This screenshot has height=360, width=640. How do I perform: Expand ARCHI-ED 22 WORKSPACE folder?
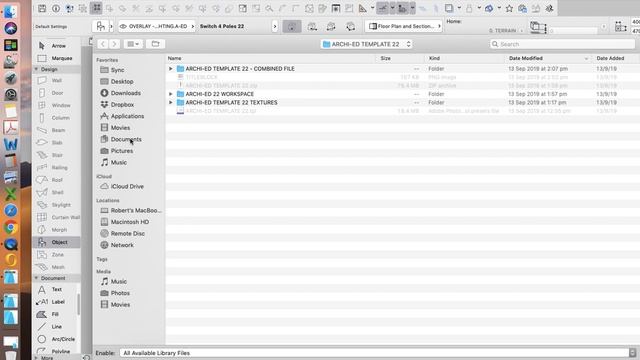pos(171,94)
